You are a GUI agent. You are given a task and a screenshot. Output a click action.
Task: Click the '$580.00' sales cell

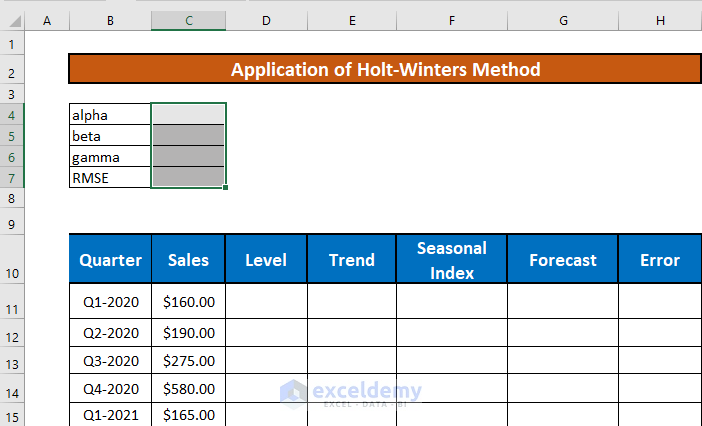[188, 388]
